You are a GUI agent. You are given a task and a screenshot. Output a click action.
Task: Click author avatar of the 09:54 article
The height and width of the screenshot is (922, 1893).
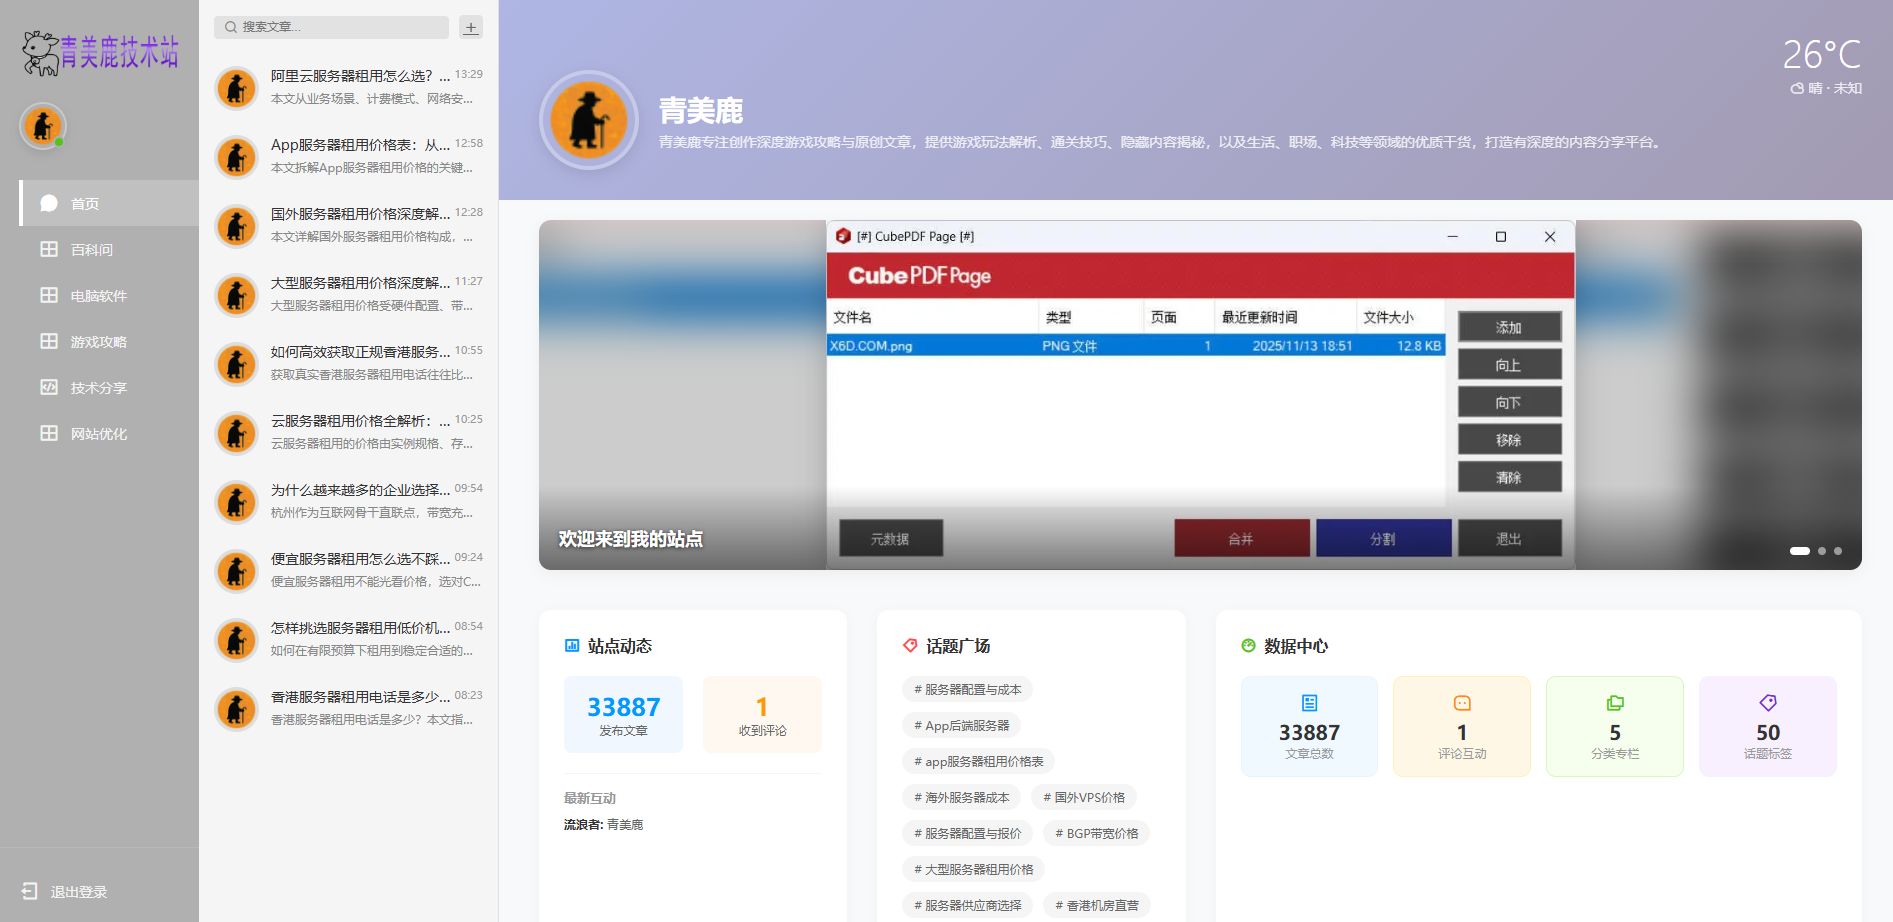coord(237,502)
